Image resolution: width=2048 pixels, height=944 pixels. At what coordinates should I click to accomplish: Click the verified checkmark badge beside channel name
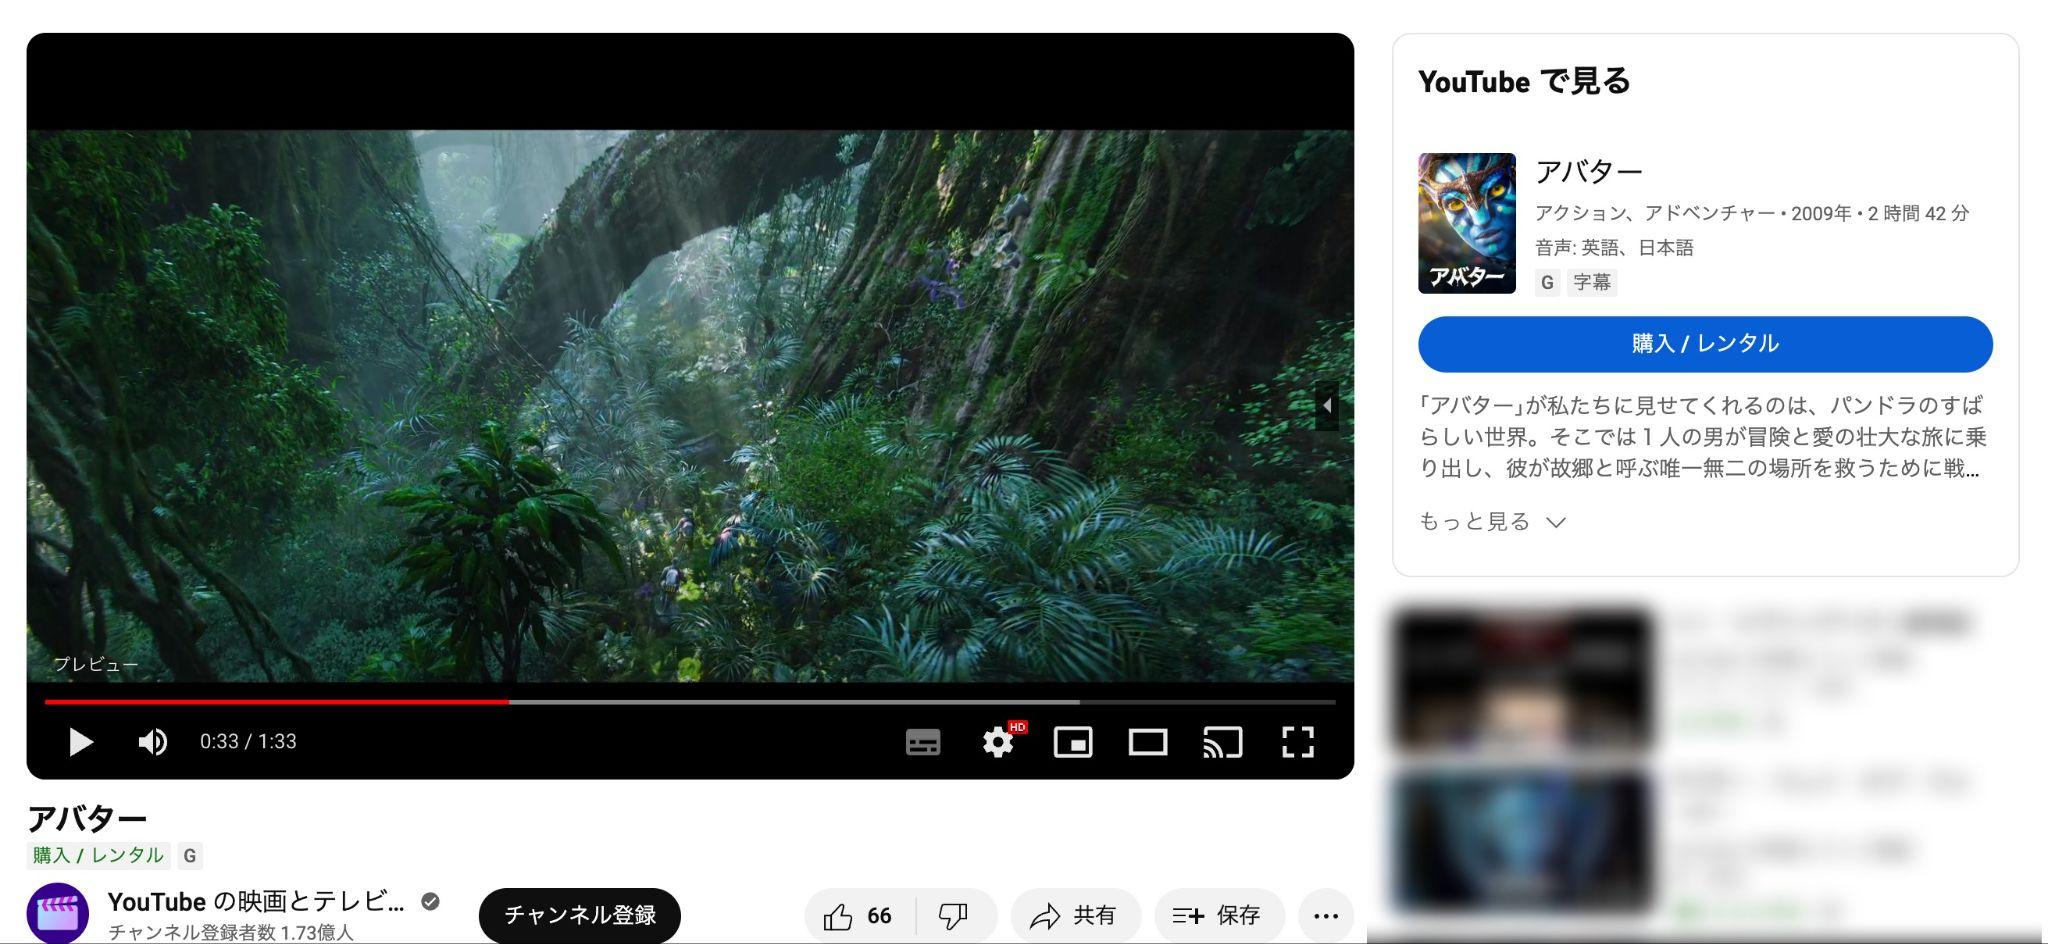click(x=430, y=901)
